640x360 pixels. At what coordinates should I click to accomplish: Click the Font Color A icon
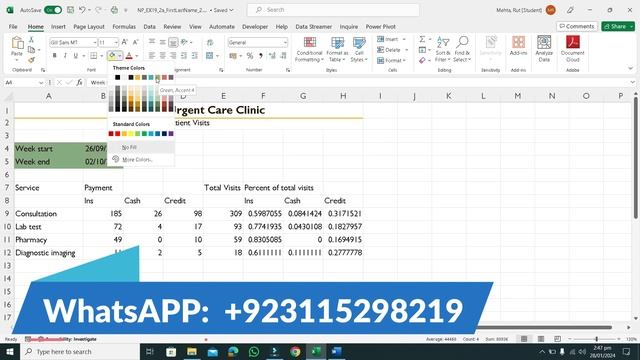pos(129,56)
